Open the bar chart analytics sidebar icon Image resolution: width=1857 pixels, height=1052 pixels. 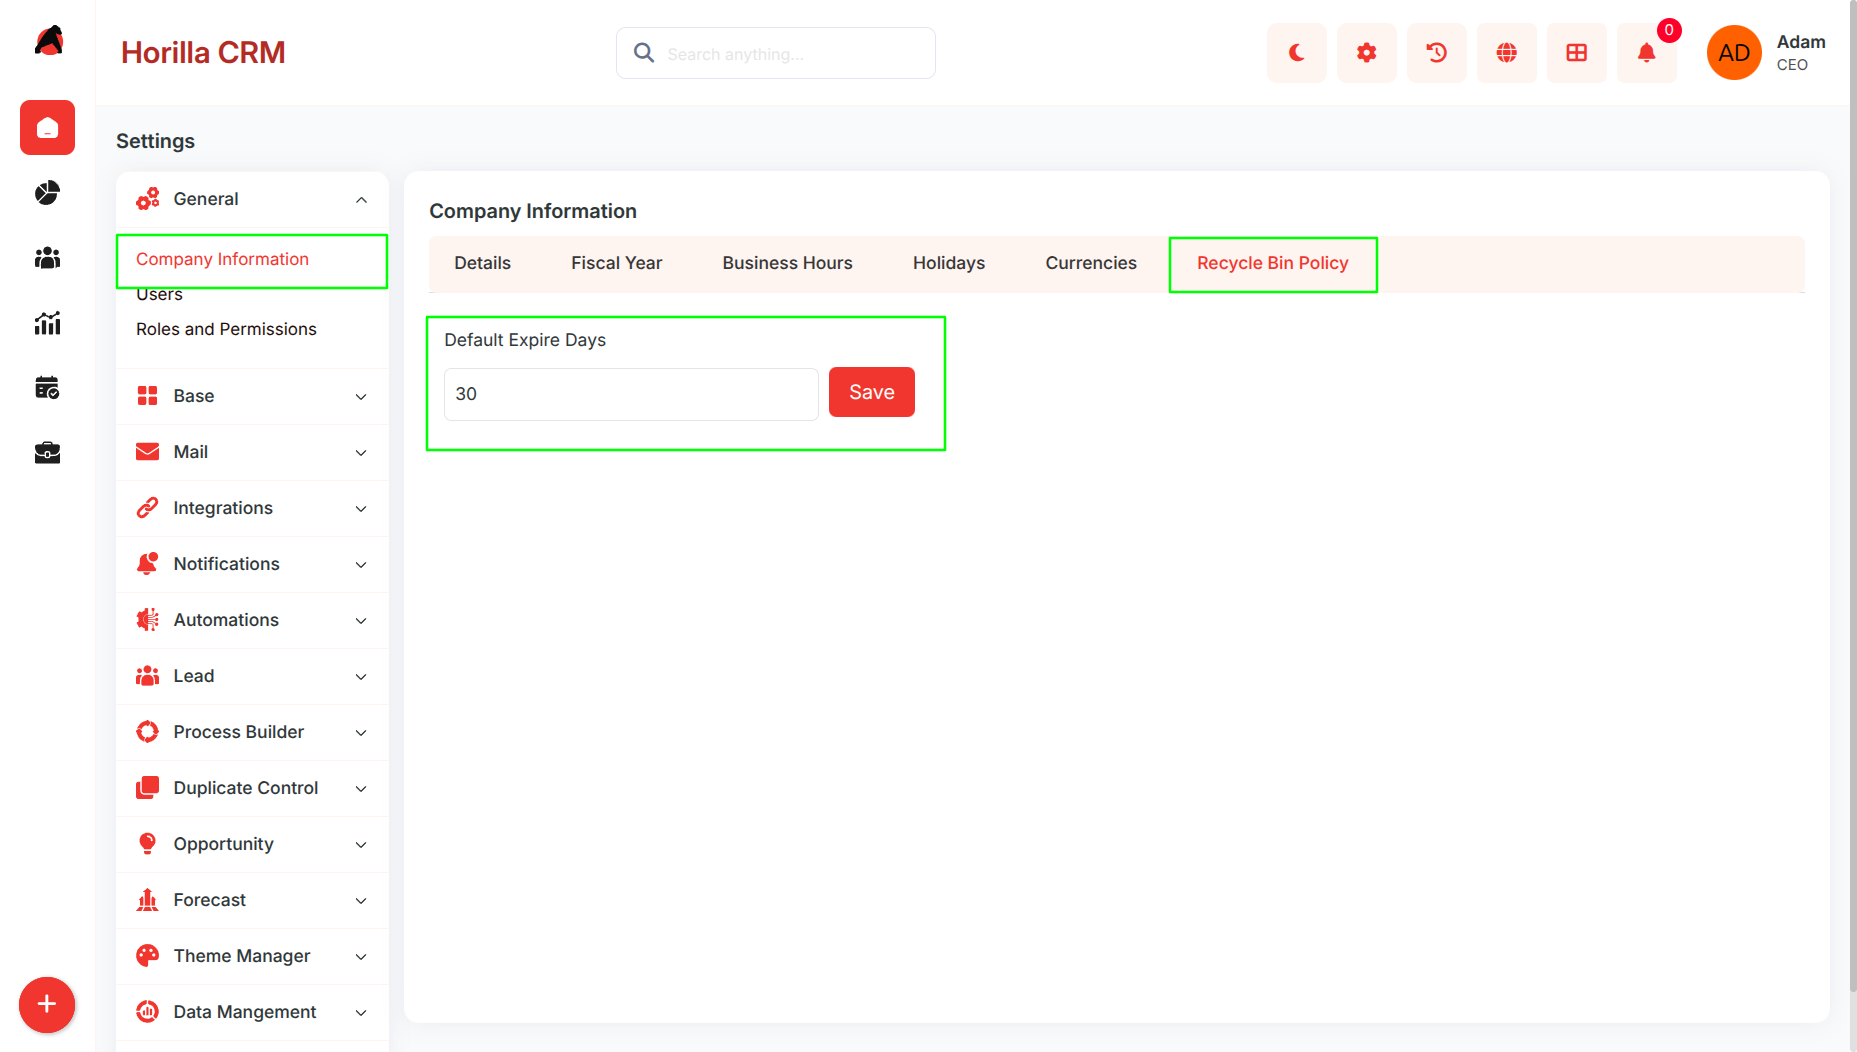point(47,323)
